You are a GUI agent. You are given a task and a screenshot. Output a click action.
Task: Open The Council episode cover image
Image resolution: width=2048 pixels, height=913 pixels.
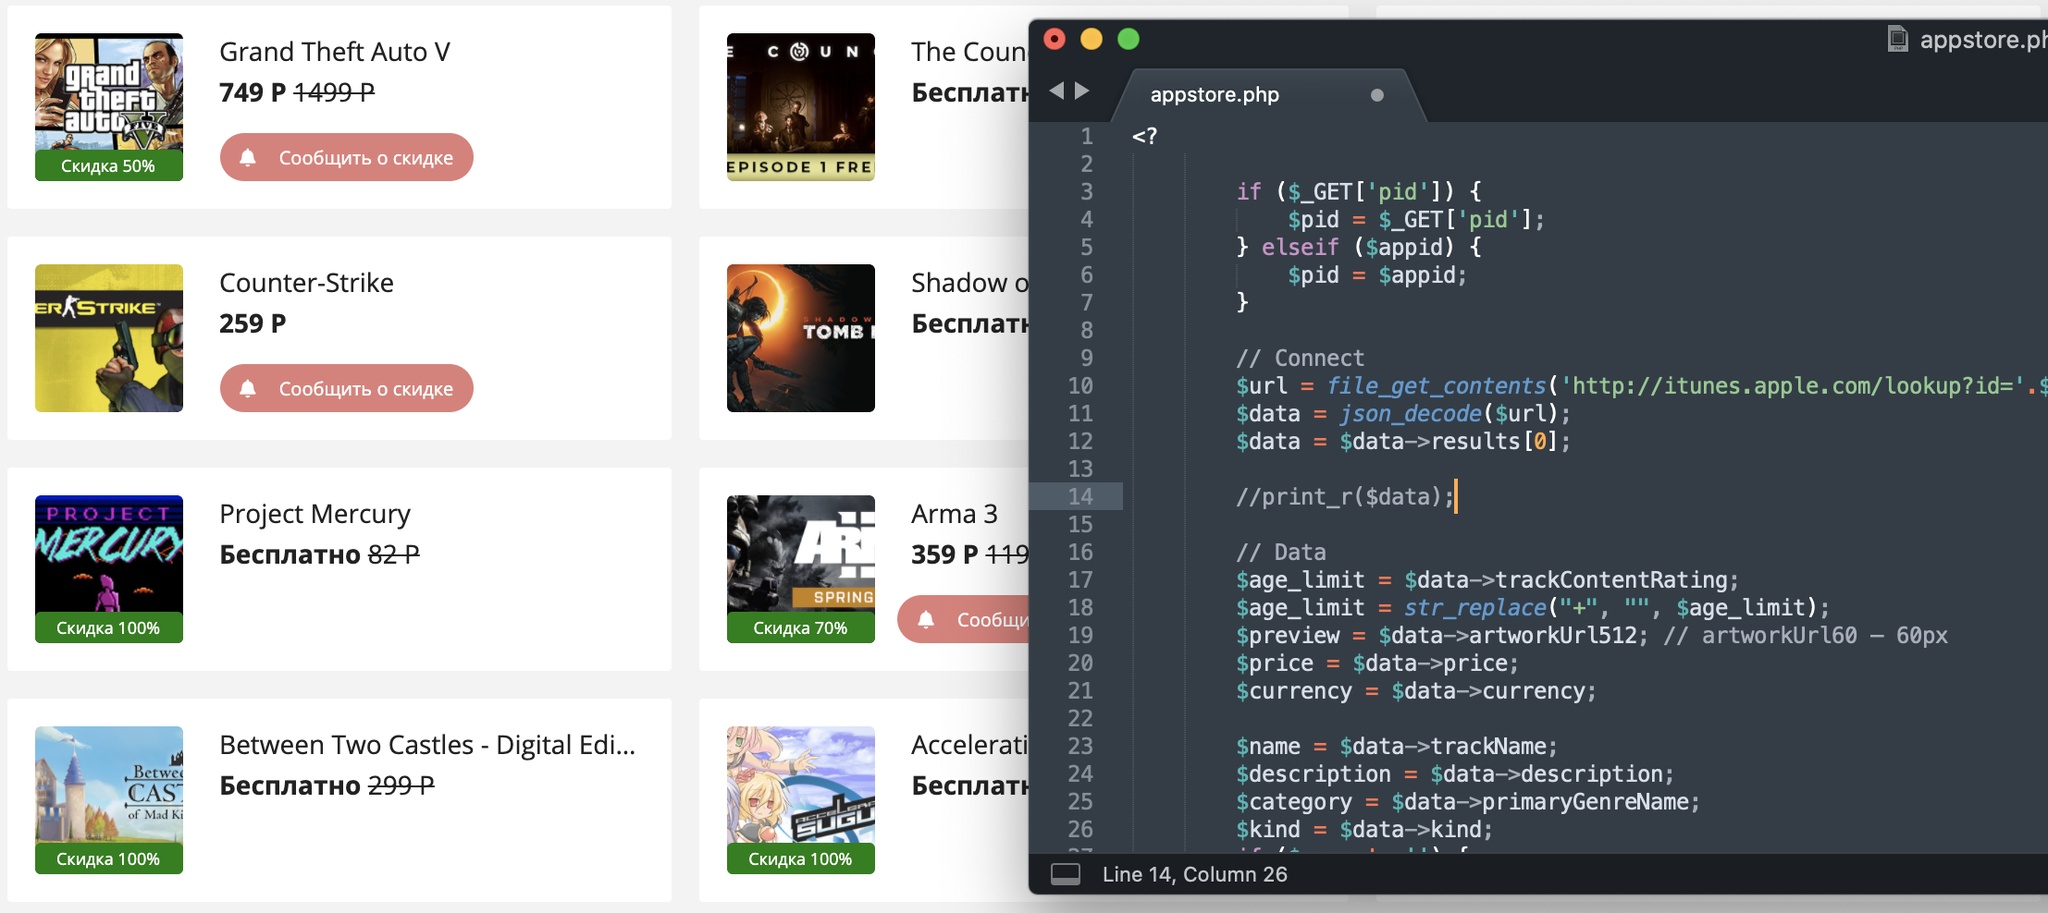[801, 107]
